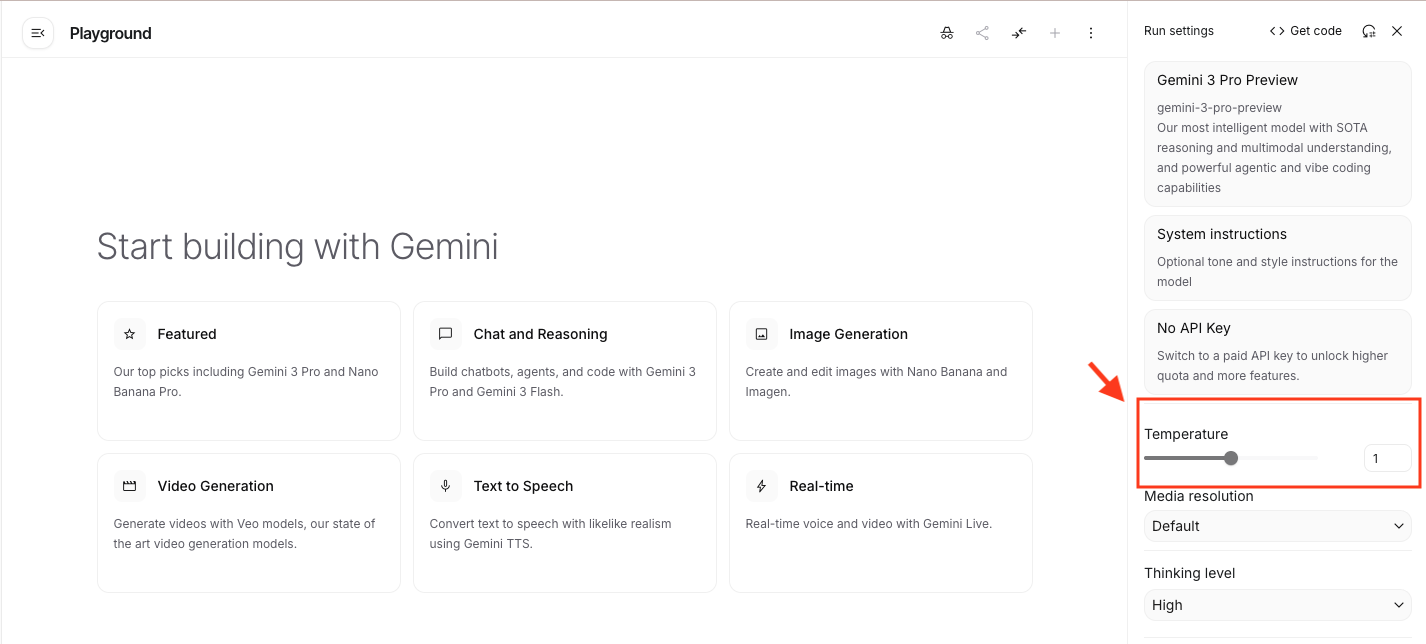Expand the Thinking level dropdown

pyautogui.click(x=1277, y=605)
